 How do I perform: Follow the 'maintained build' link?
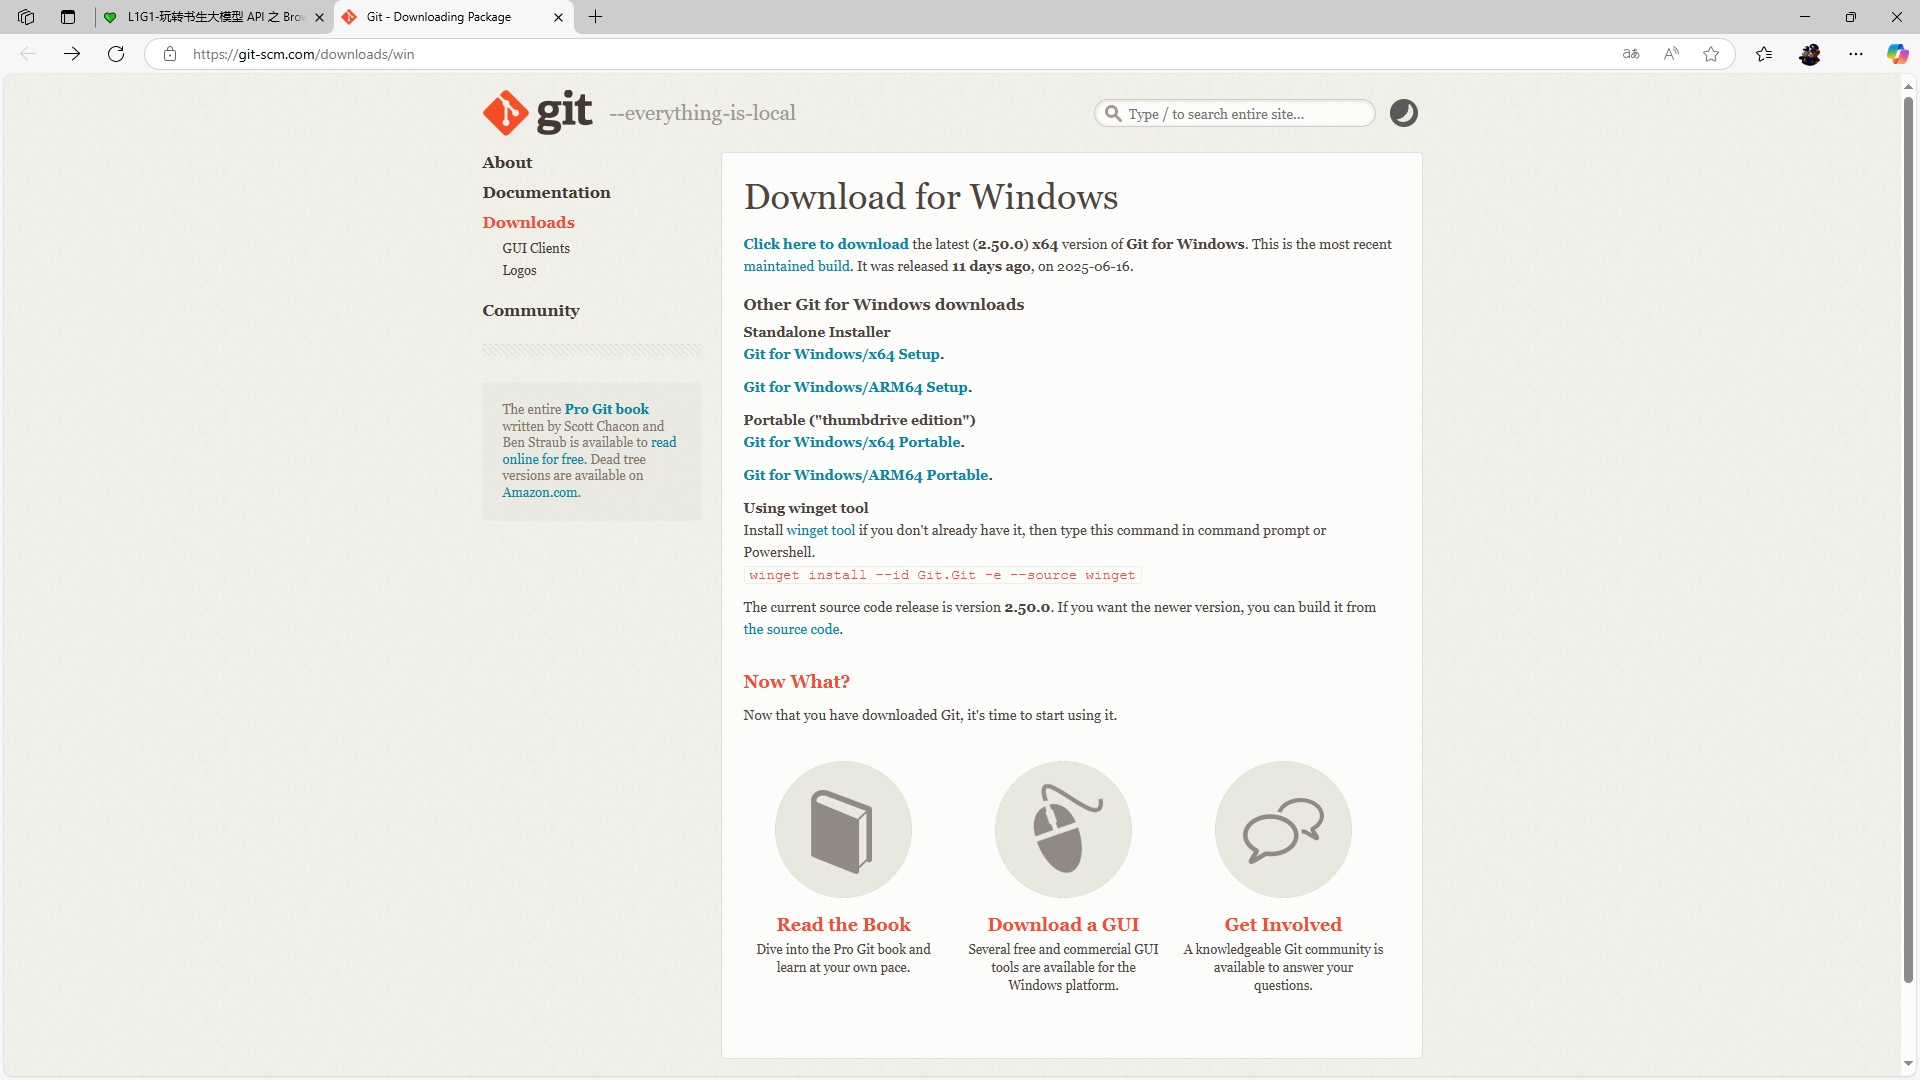[x=796, y=266]
